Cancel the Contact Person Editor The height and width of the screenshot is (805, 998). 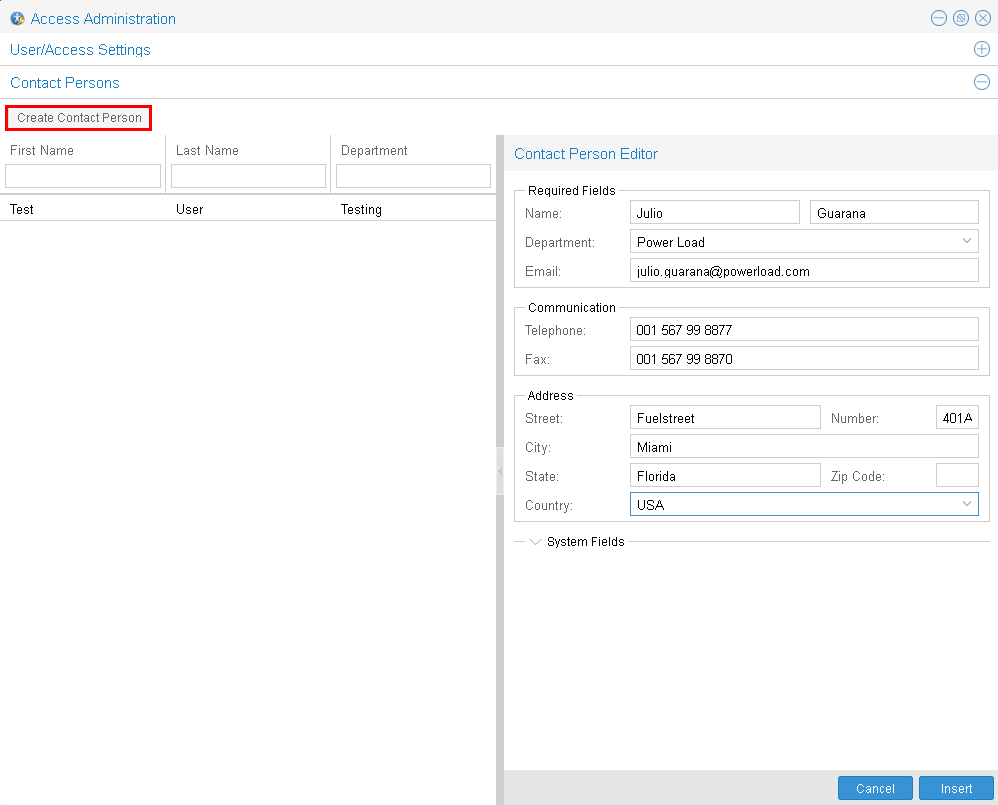[874, 787]
